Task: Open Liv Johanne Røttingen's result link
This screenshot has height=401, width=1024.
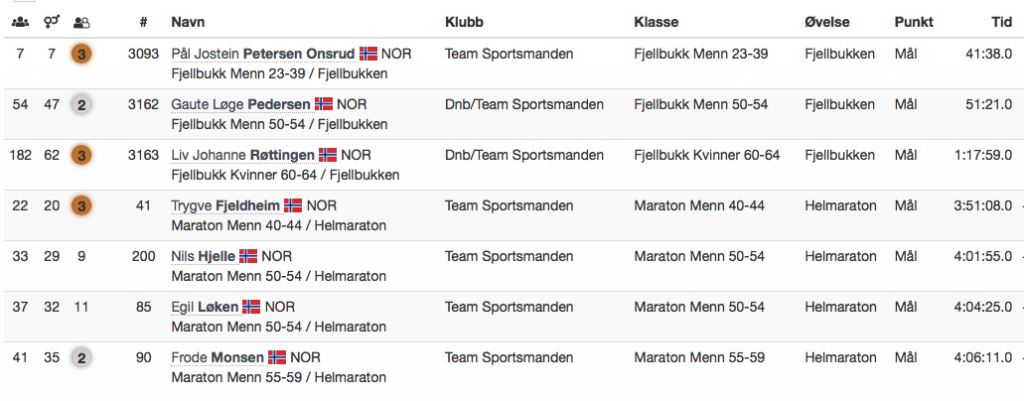Action: coord(243,155)
